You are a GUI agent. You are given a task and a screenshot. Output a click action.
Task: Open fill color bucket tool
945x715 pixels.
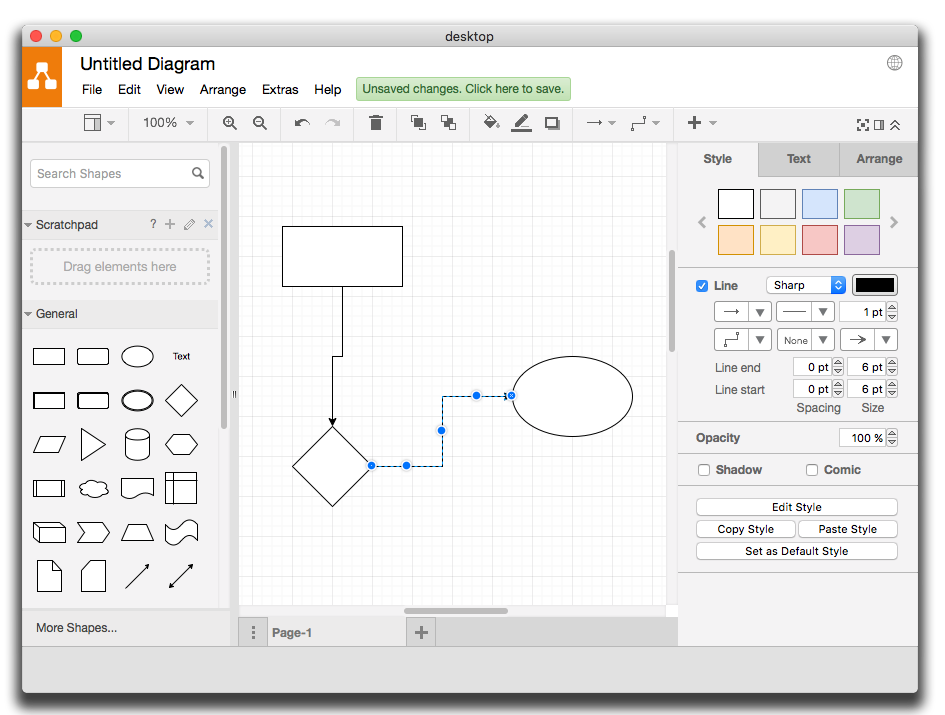pos(491,123)
